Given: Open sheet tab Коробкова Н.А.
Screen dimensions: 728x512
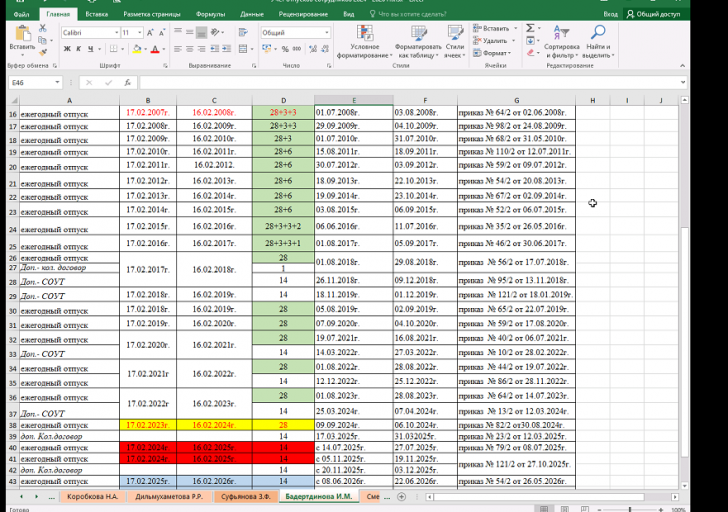Looking at the screenshot, I should coord(92,497).
